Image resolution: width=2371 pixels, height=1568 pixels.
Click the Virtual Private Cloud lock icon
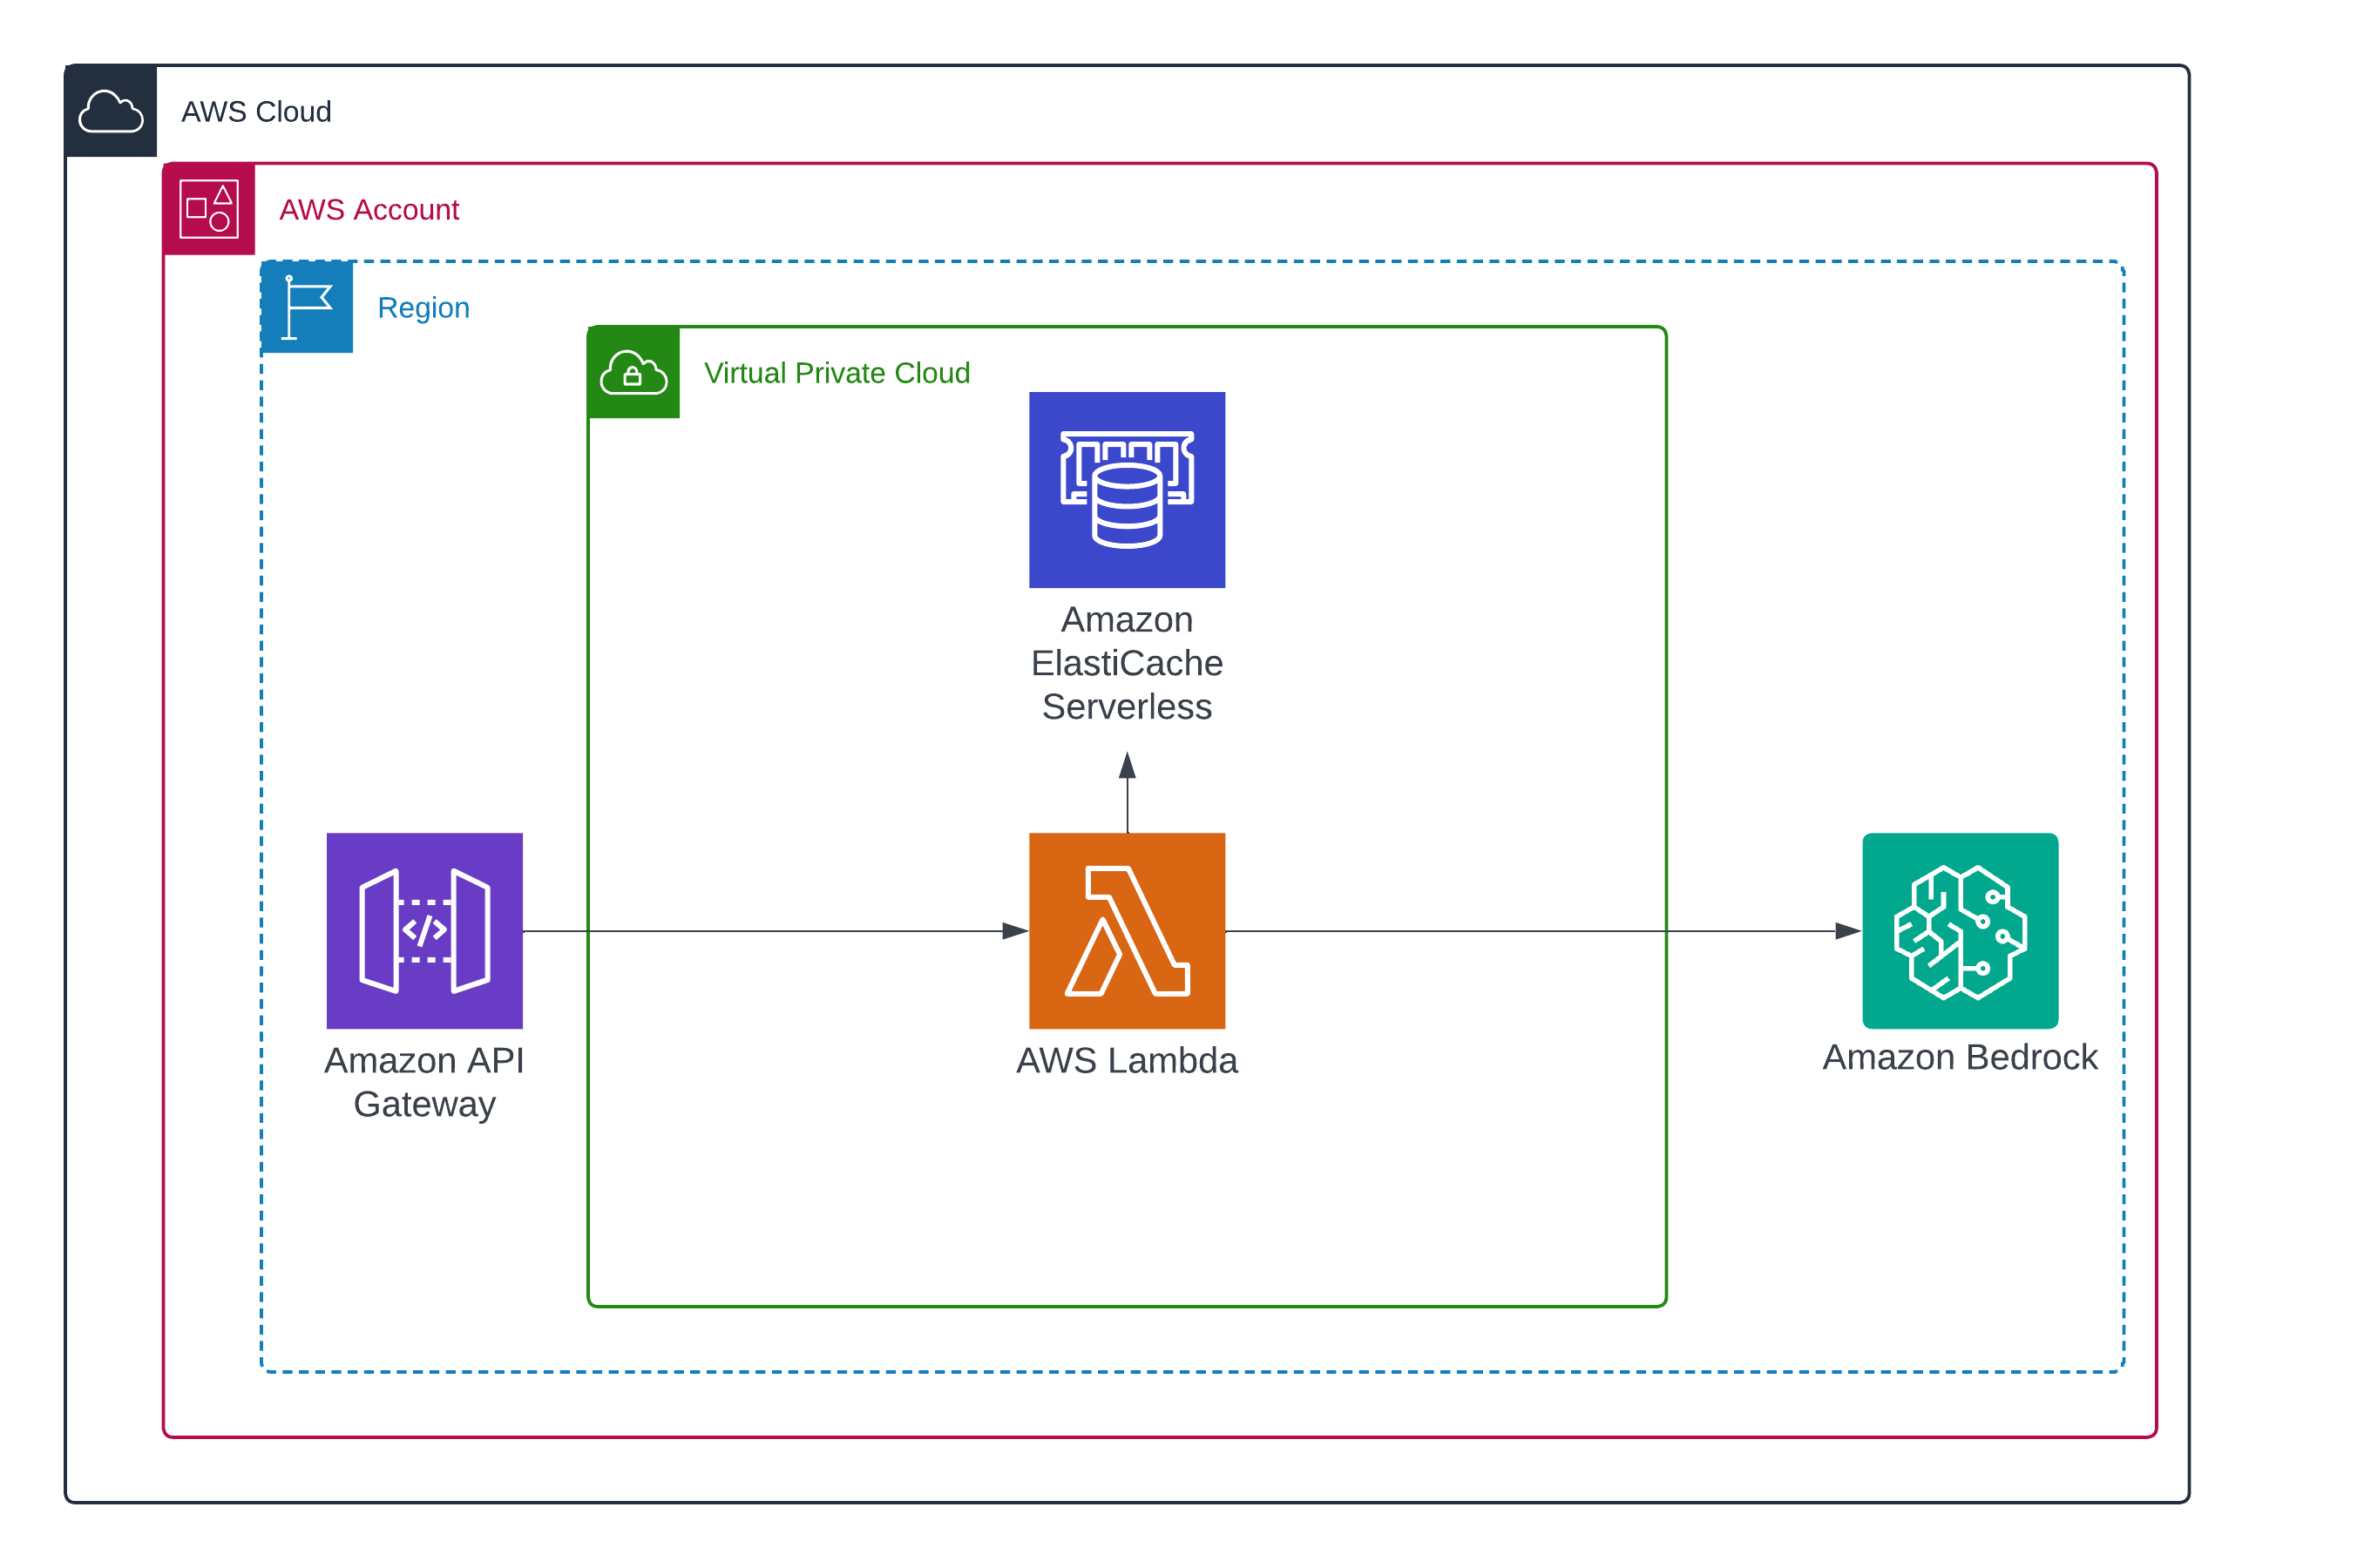coord(633,373)
